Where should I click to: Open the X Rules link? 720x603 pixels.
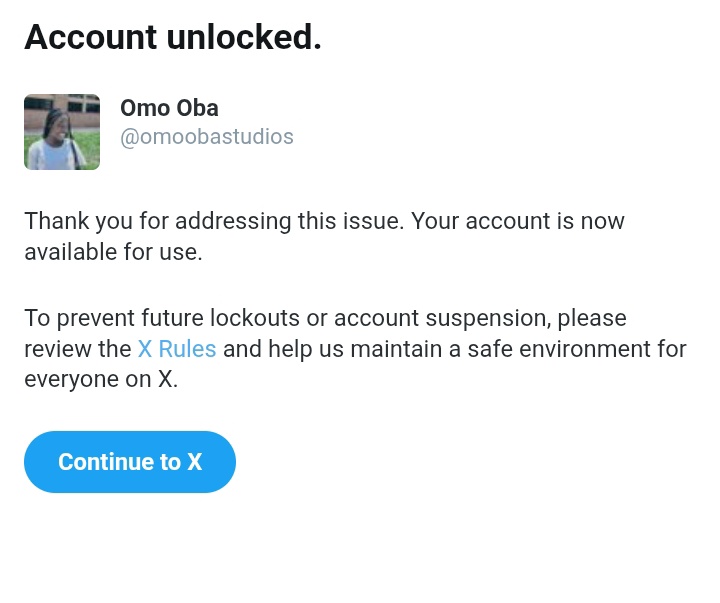coord(177,349)
